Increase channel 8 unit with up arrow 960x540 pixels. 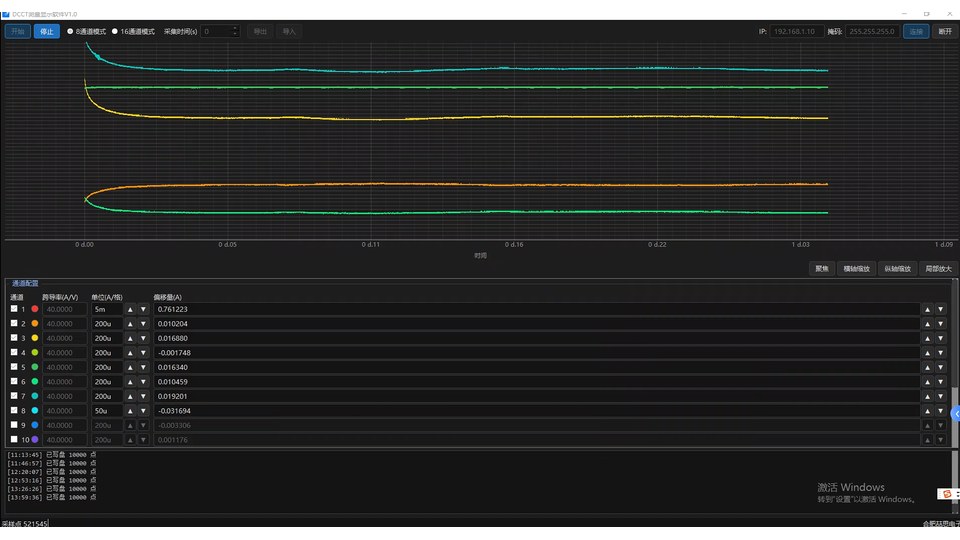pos(130,411)
